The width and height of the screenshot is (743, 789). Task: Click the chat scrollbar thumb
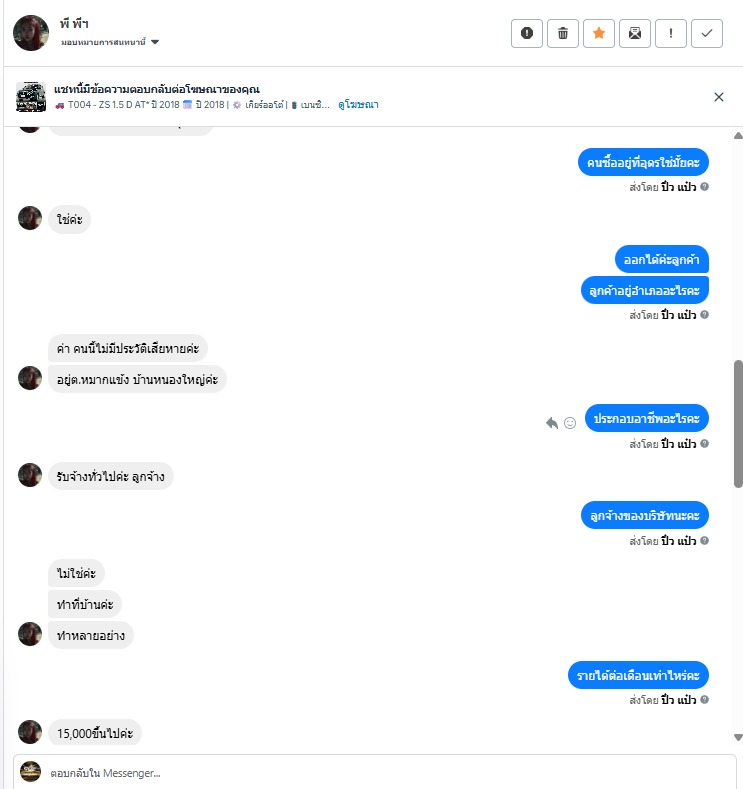pos(738,424)
